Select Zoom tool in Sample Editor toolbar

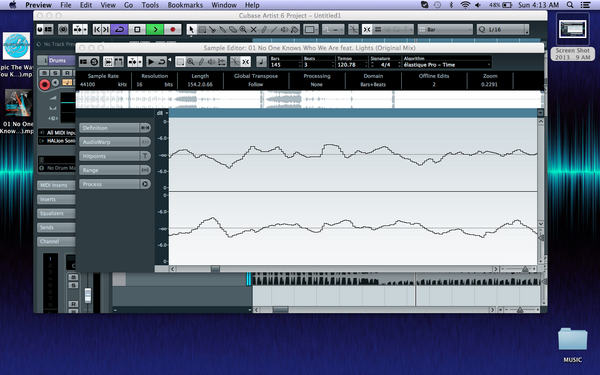coord(191,62)
